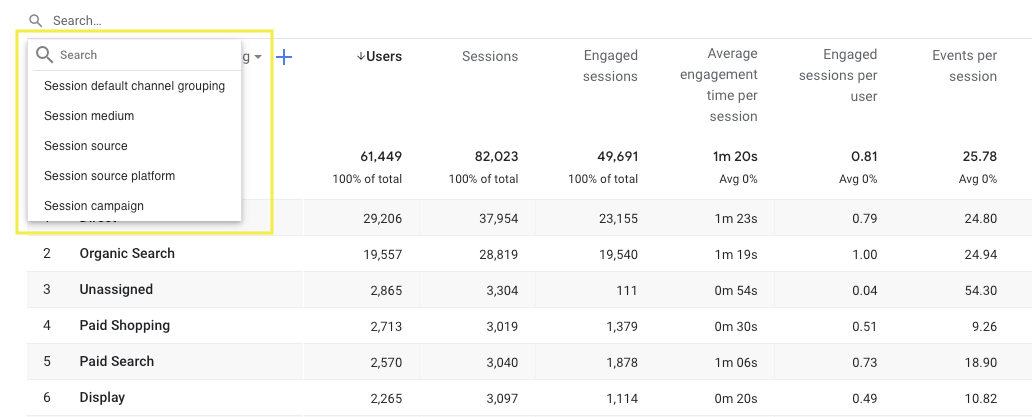Type in the dropdown Search field
This screenshot has height=417, width=1032.
140,55
